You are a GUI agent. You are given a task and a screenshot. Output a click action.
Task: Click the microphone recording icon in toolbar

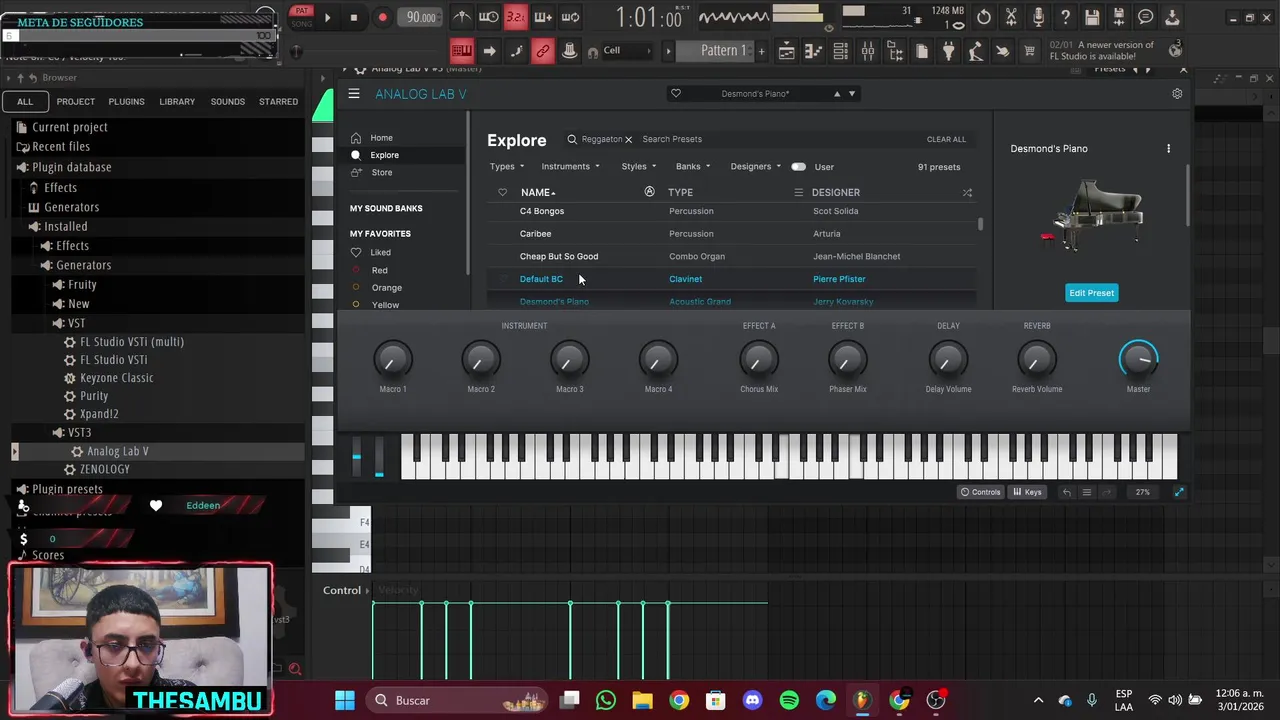click(1038, 17)
